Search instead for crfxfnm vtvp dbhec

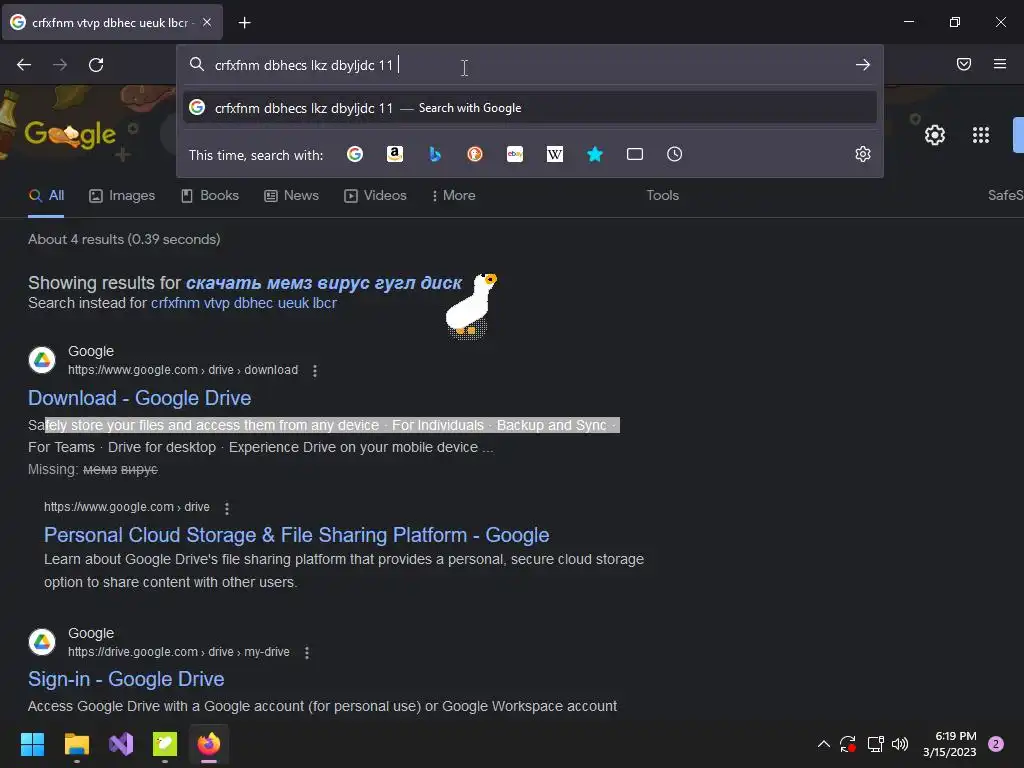[244, 304]
